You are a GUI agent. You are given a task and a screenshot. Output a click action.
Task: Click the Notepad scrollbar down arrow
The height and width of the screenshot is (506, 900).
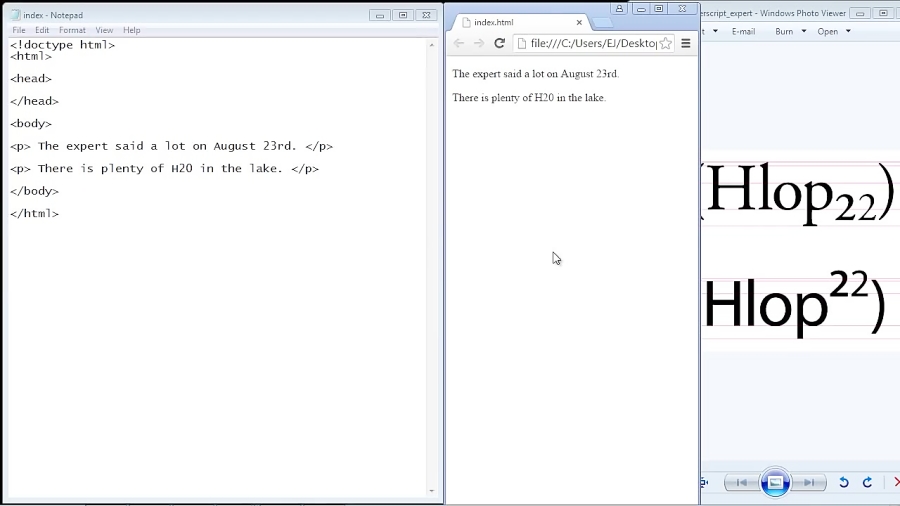point(432,491)
